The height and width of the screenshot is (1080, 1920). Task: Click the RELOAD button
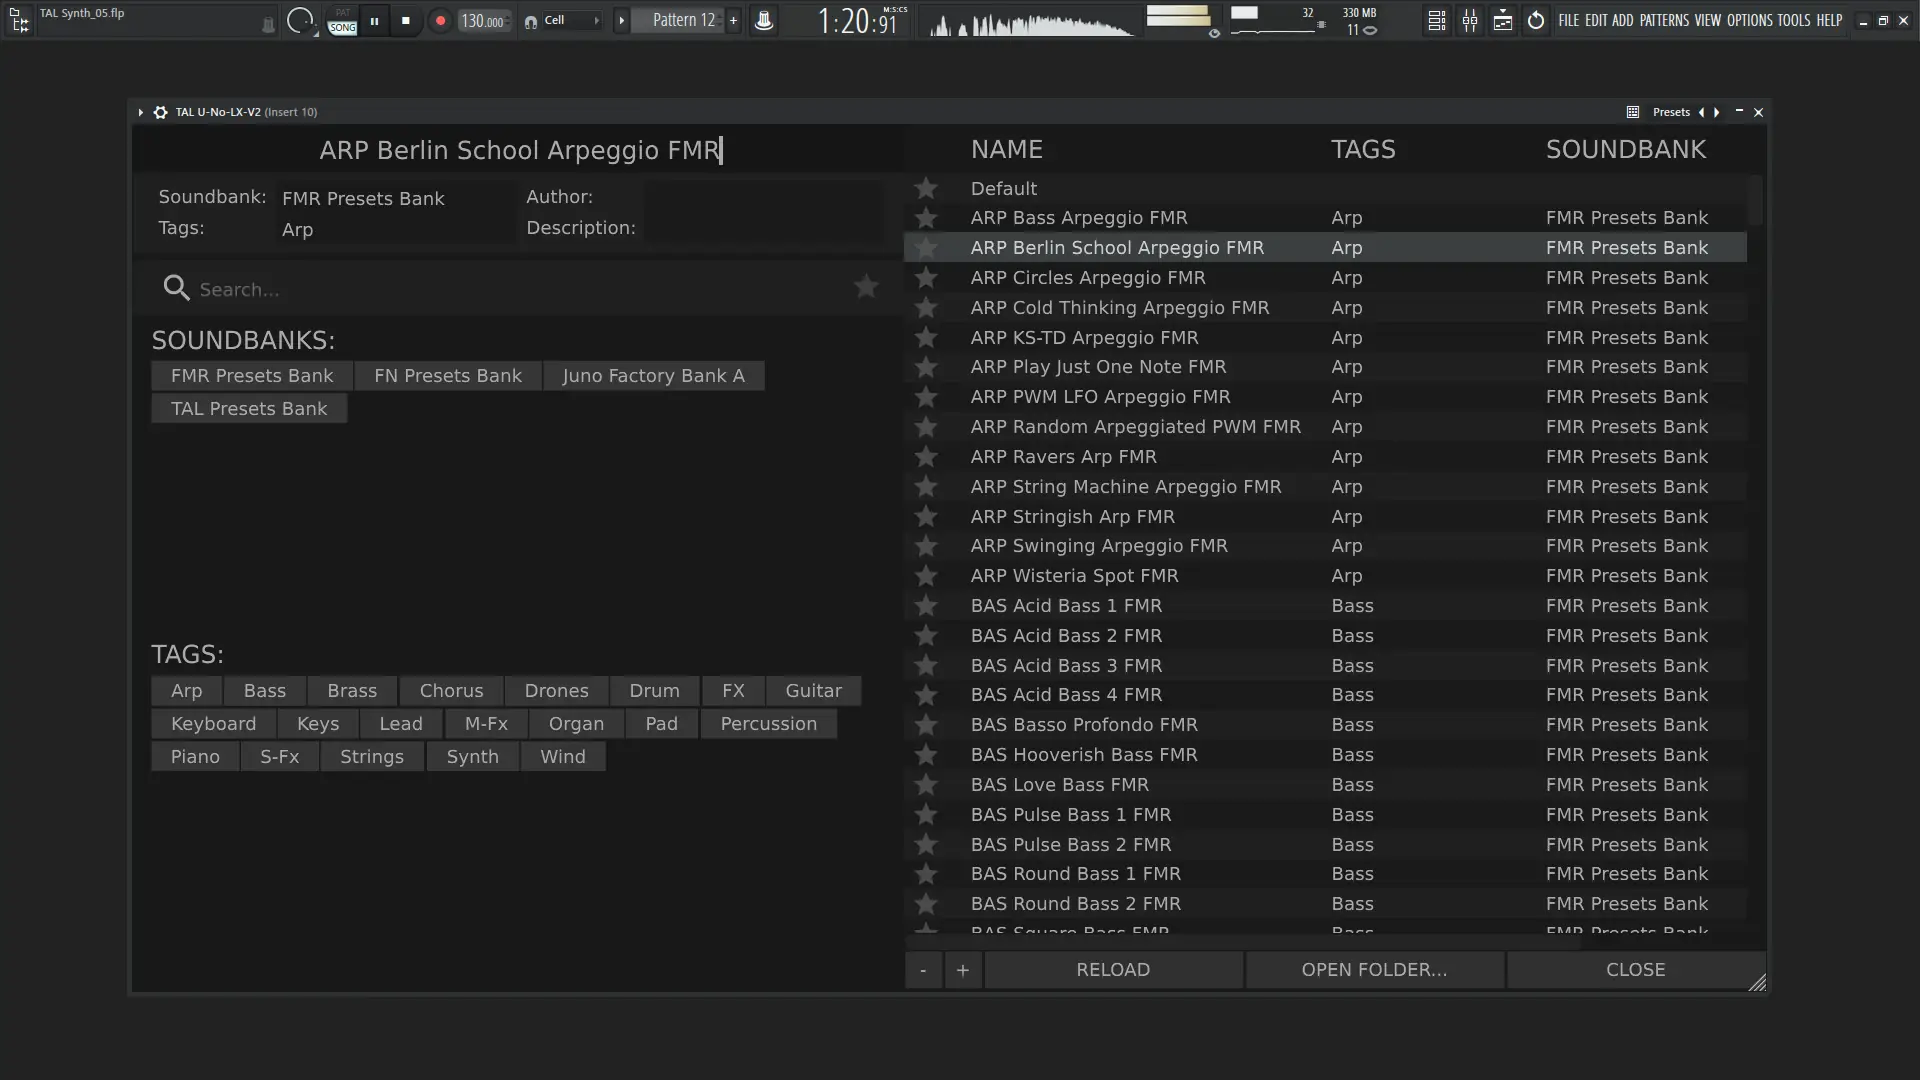tap(1113, 969)
